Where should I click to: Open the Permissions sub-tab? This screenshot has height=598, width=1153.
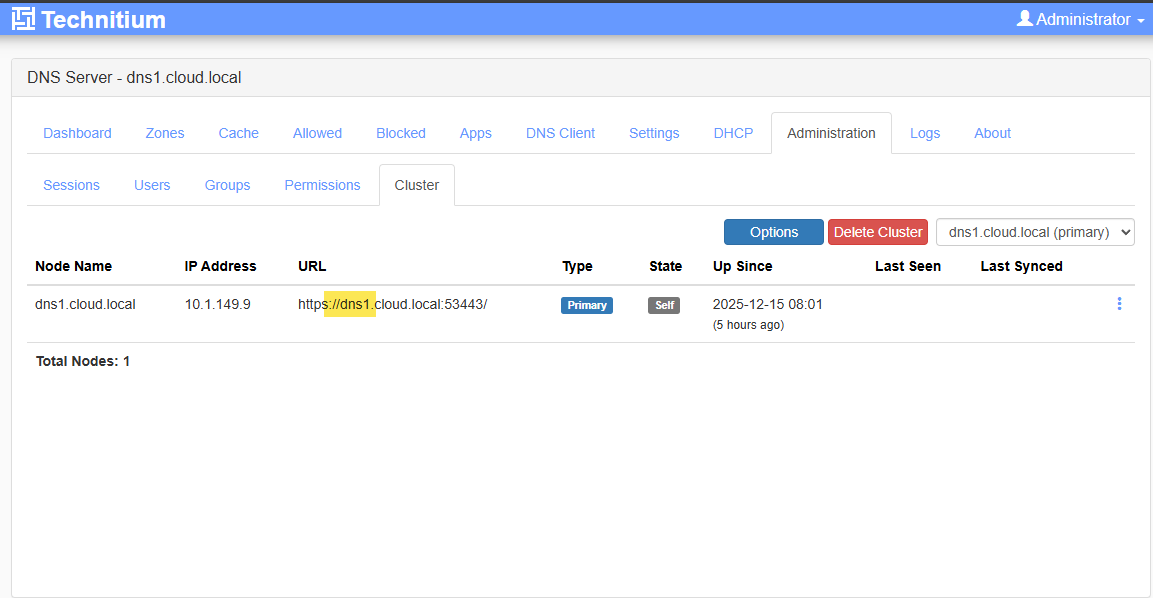pyautogui.click(x=322, y=184)
